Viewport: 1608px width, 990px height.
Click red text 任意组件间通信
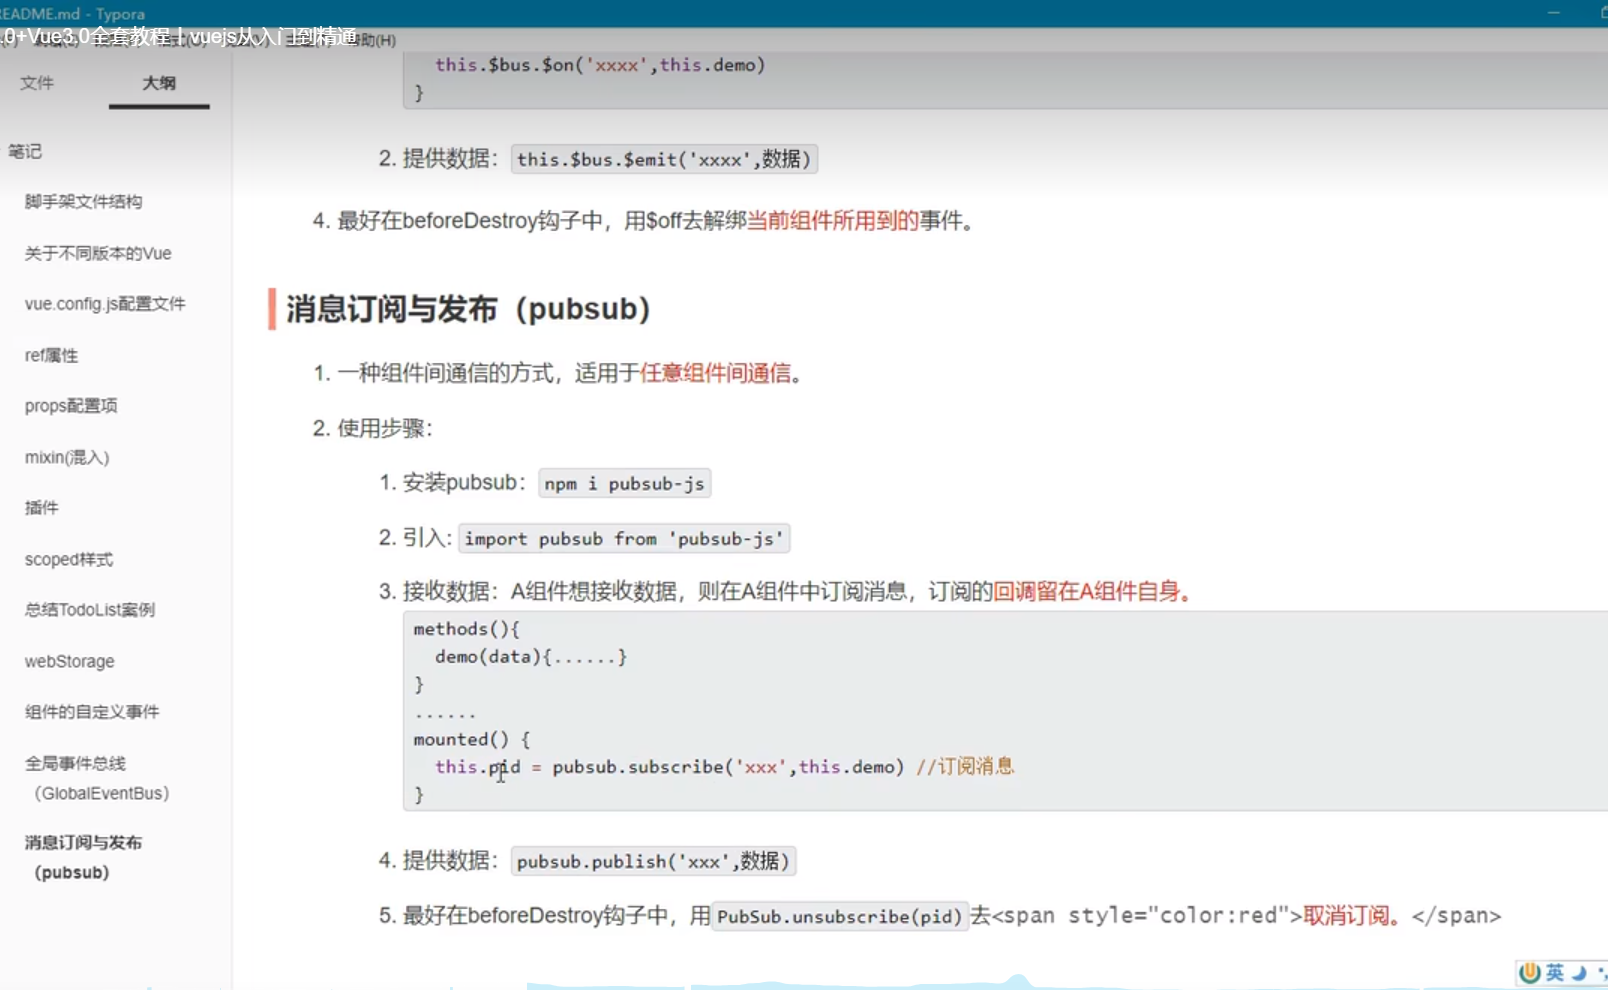(715, 373)
